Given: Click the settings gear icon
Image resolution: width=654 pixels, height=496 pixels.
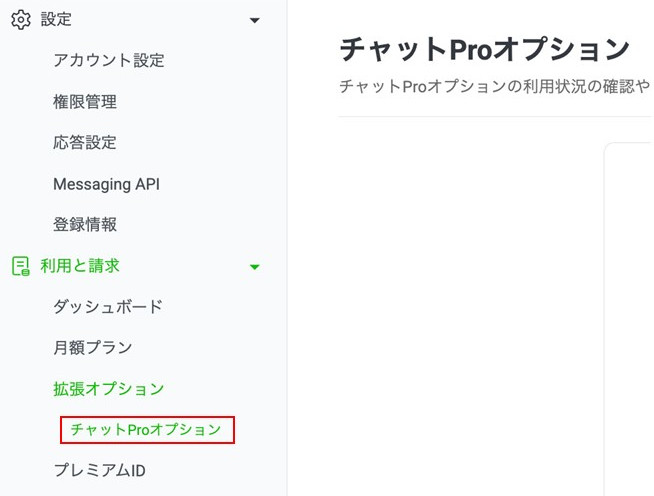Looking at the screenshot, I should [x=20, y=20].
